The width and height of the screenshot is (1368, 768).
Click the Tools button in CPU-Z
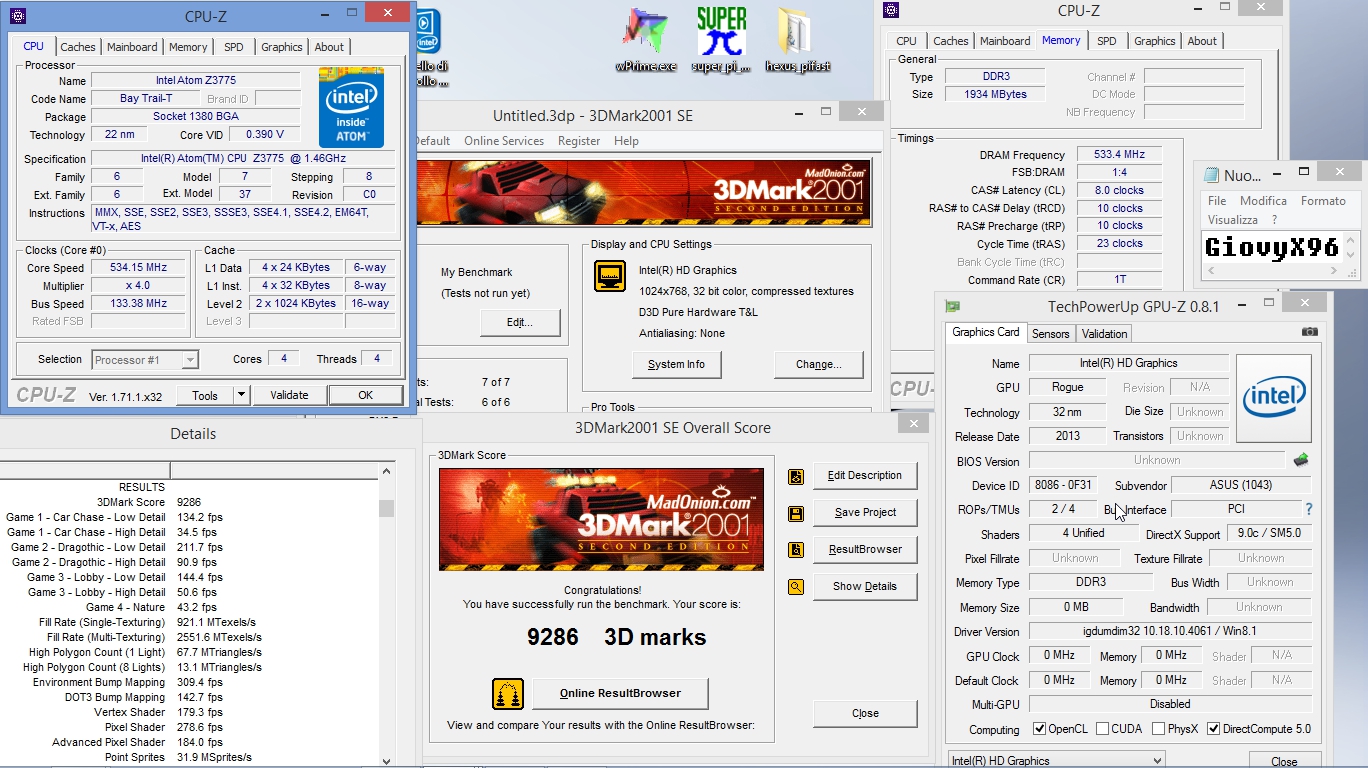tap(205, 395)
